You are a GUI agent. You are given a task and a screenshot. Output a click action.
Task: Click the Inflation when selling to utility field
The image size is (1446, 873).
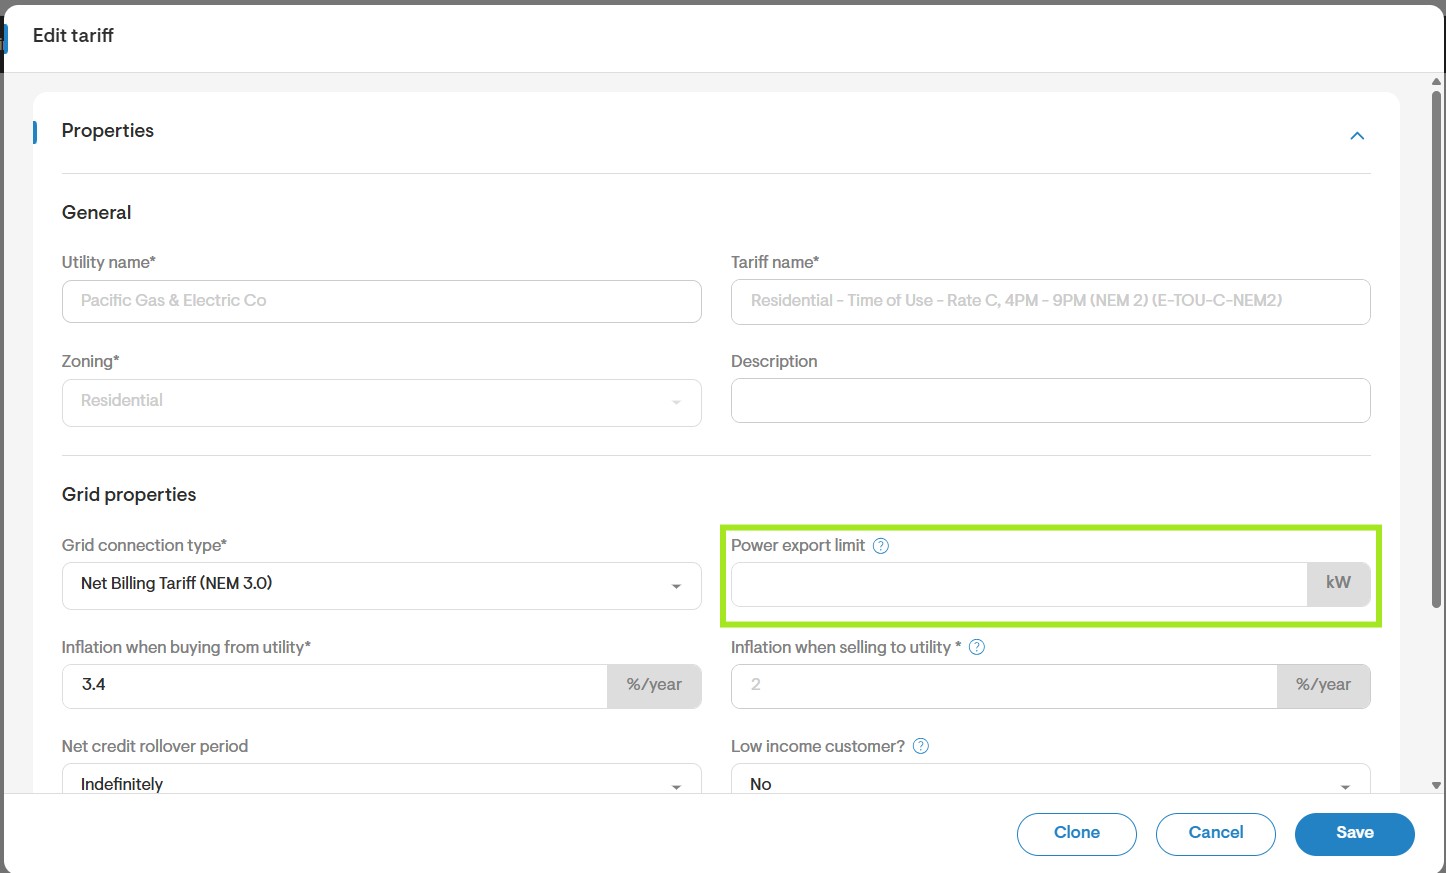(x=1004, y=686)
